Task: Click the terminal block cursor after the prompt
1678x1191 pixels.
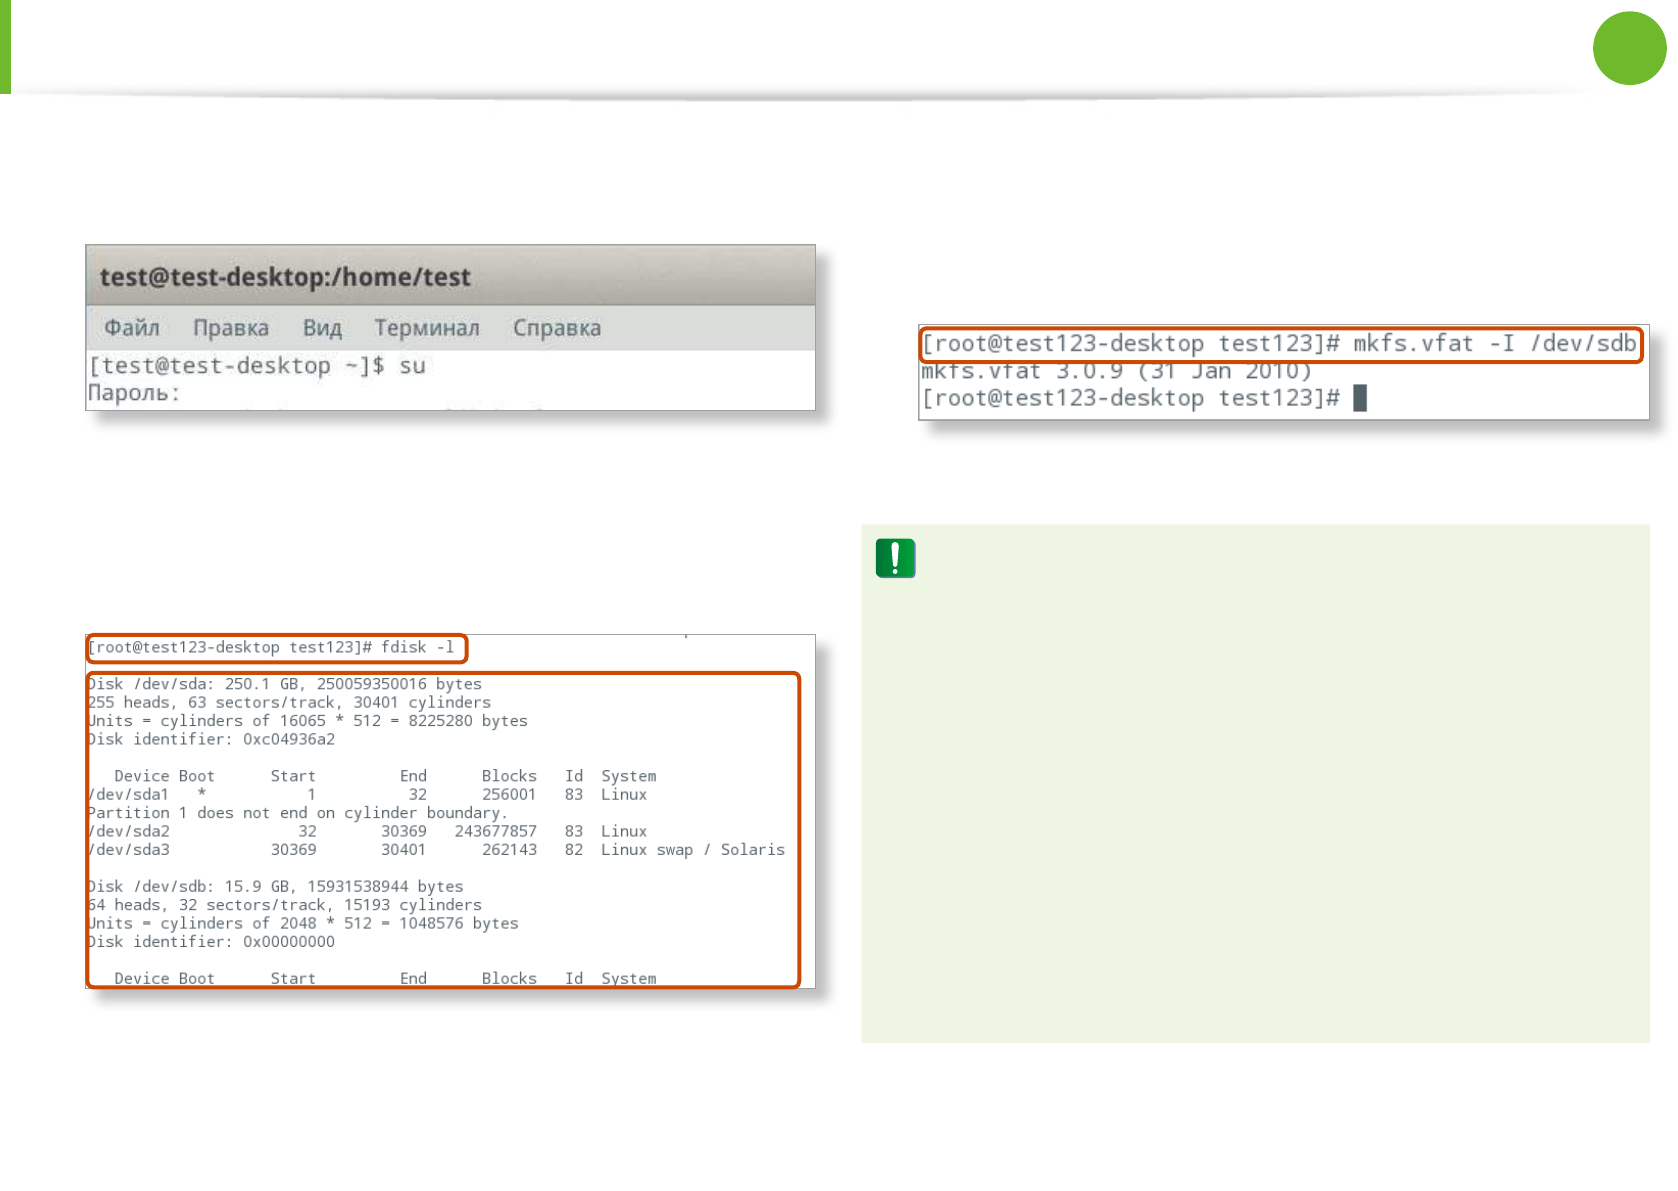Action: pyautogui.click(x=1360, y=398)
